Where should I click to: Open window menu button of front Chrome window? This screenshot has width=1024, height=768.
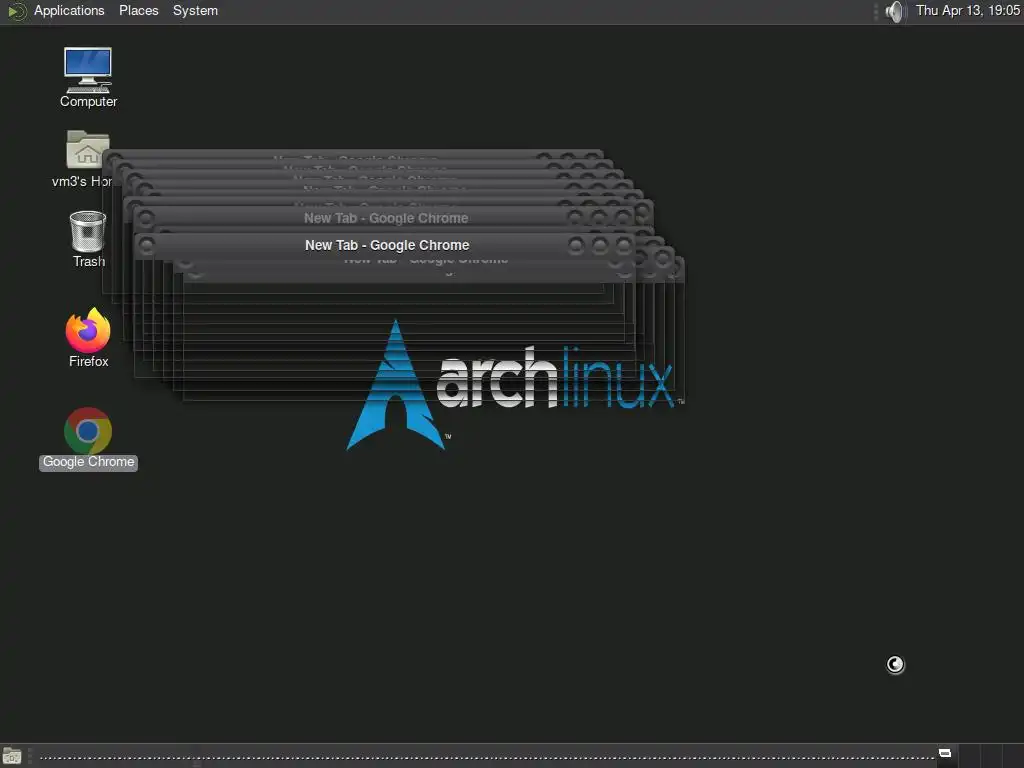click(x=147, y=246)
